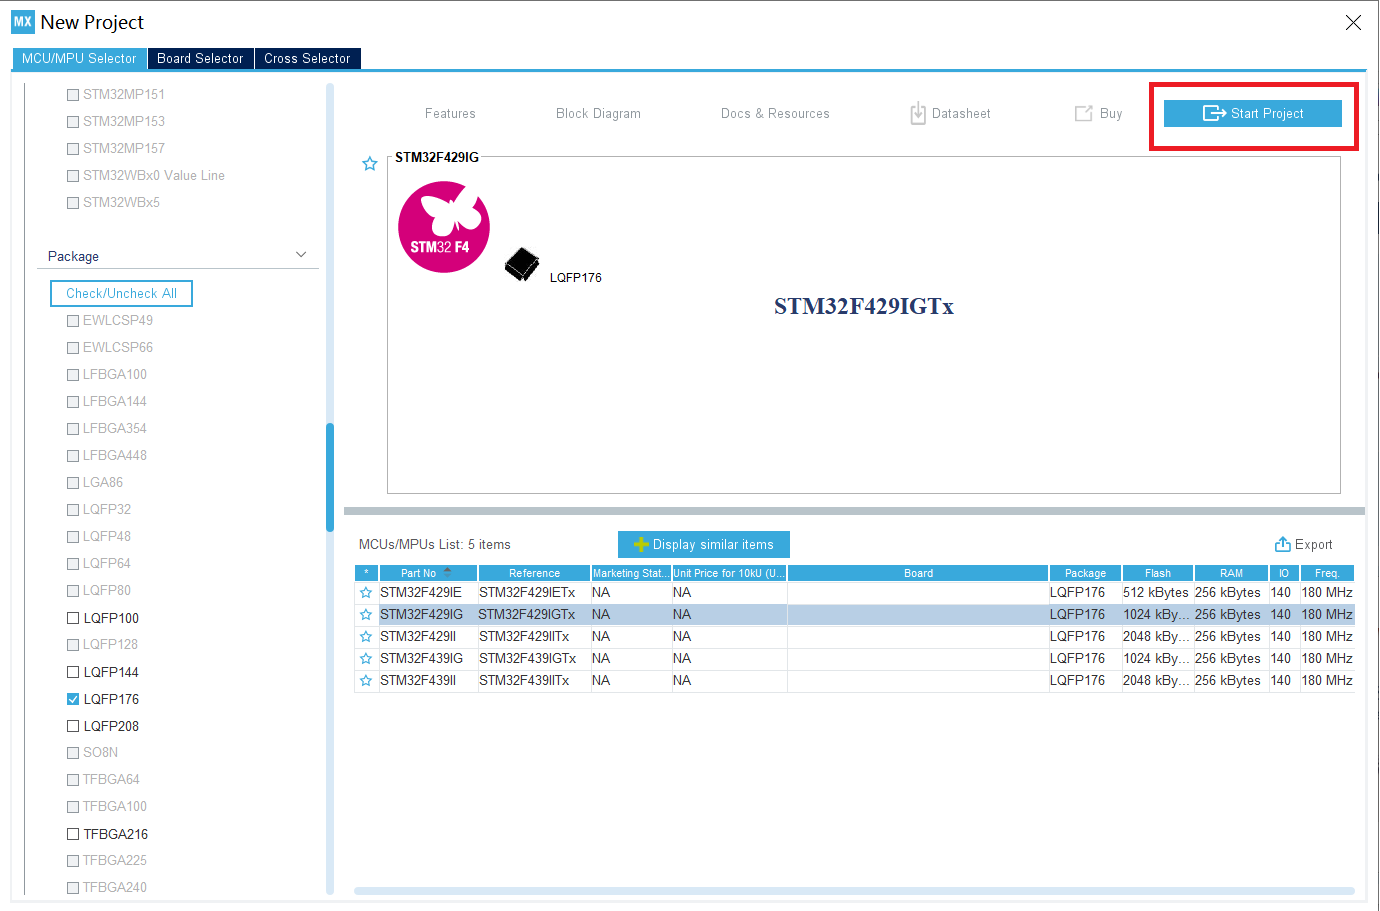The height and width of the screenshot is (911, 1380).
Task: Star the STM32F429IE row
Action: pyautogui.click(x=366, y=593)
